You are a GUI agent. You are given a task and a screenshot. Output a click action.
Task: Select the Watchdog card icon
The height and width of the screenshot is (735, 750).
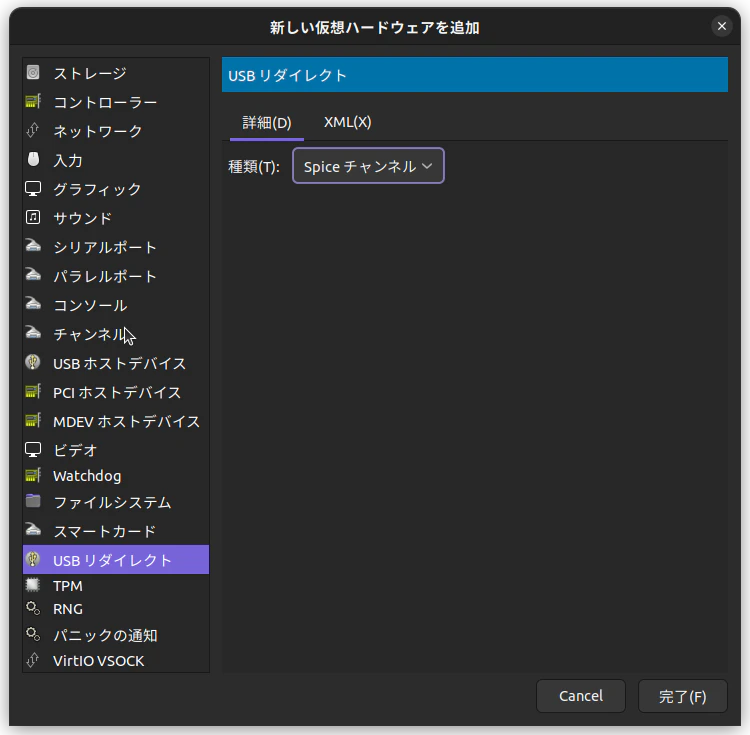point(33,475)
